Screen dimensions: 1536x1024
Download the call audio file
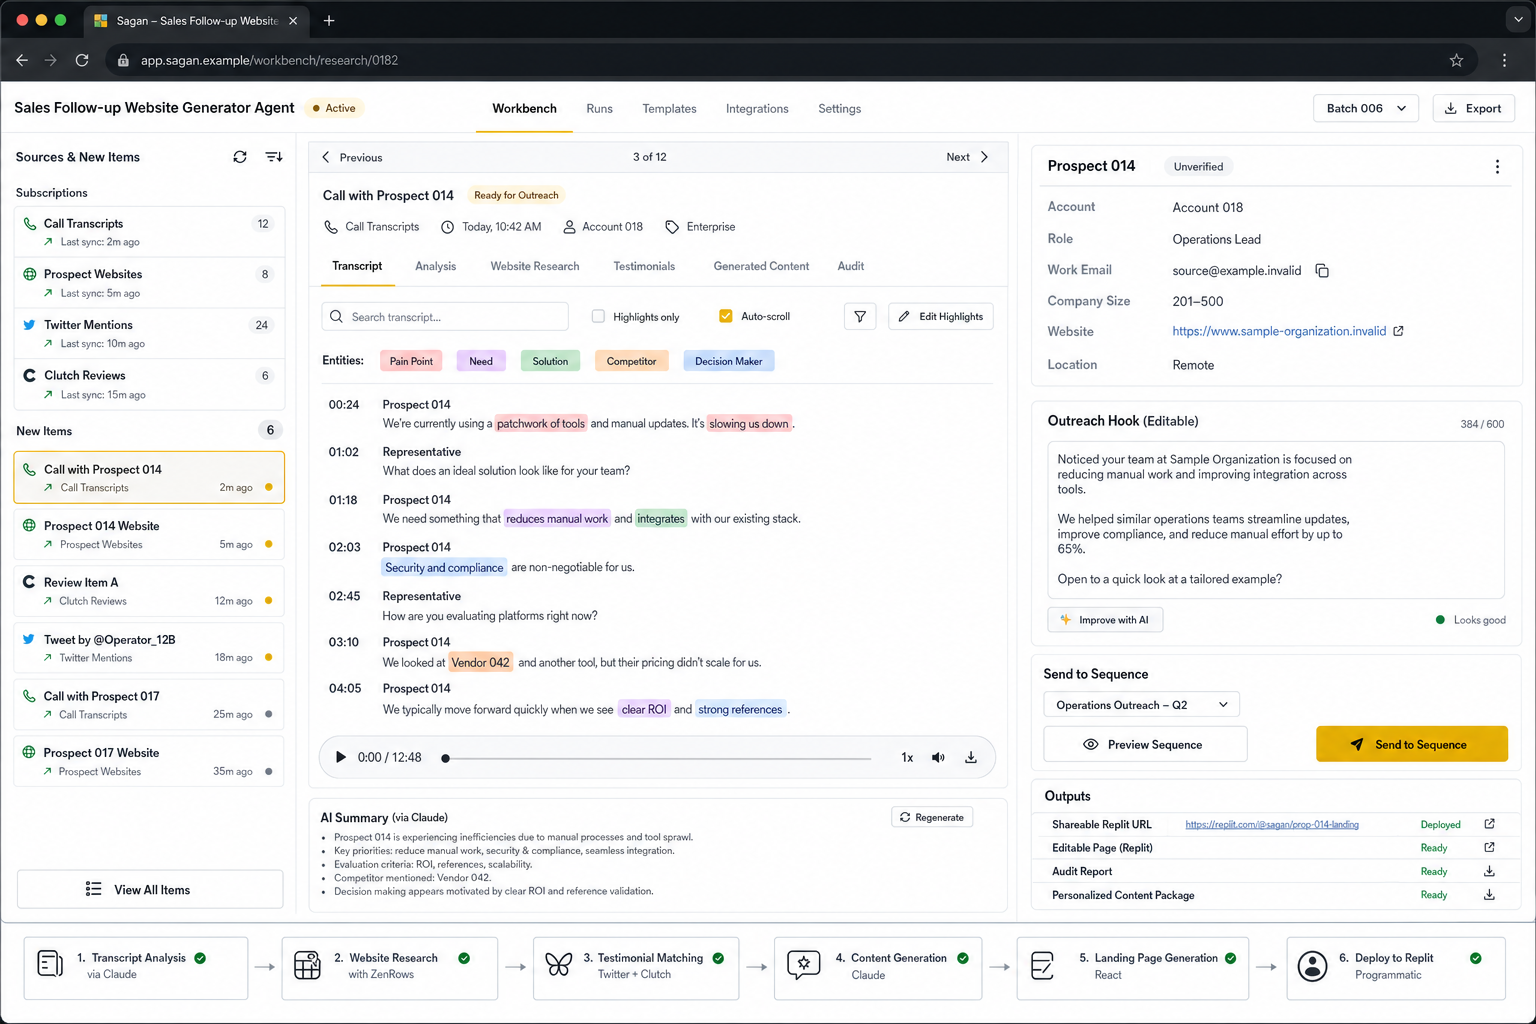970,757
